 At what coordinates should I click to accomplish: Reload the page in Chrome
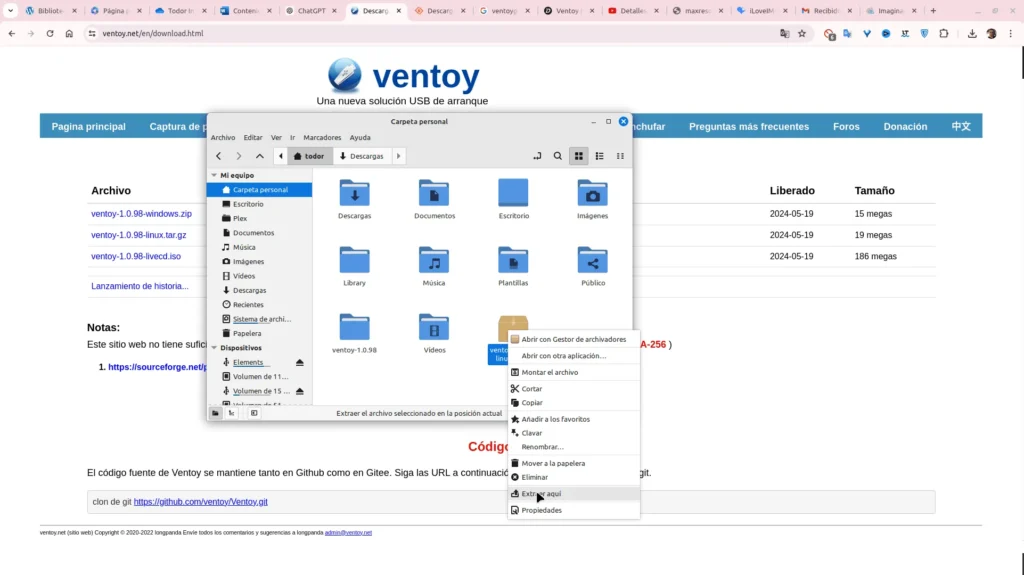pos(50,33)
